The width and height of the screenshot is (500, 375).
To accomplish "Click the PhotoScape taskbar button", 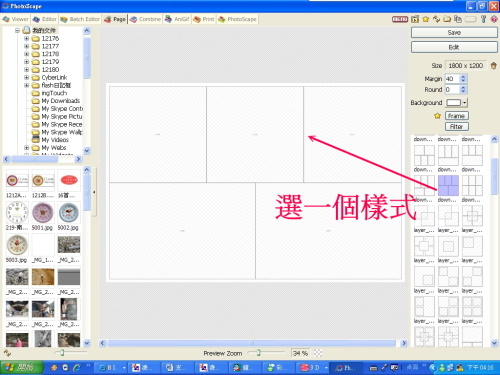I will click(x=345, y=367).
